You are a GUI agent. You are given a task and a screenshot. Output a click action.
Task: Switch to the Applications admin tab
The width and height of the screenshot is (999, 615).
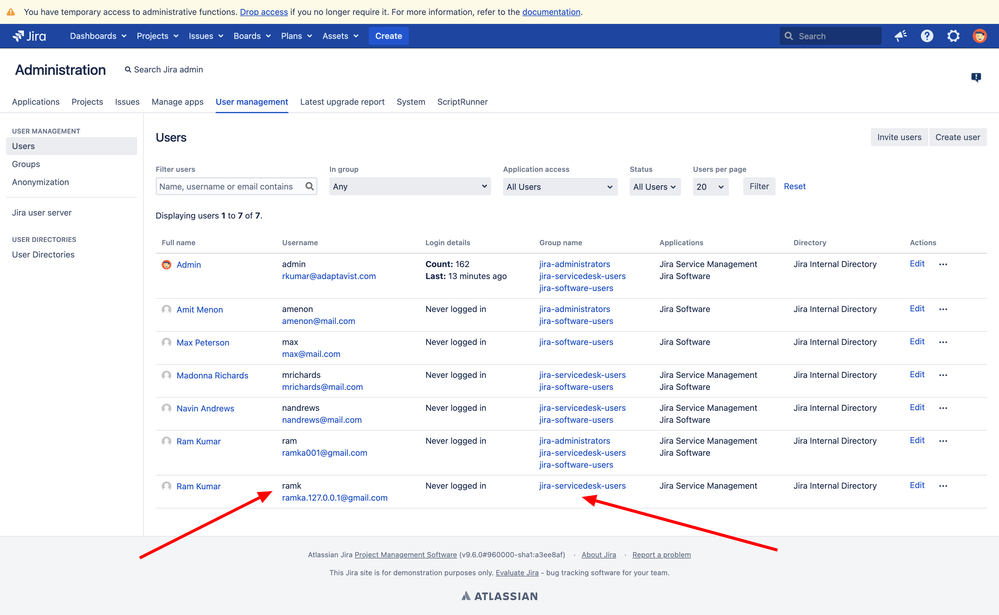tap(36, 102)
